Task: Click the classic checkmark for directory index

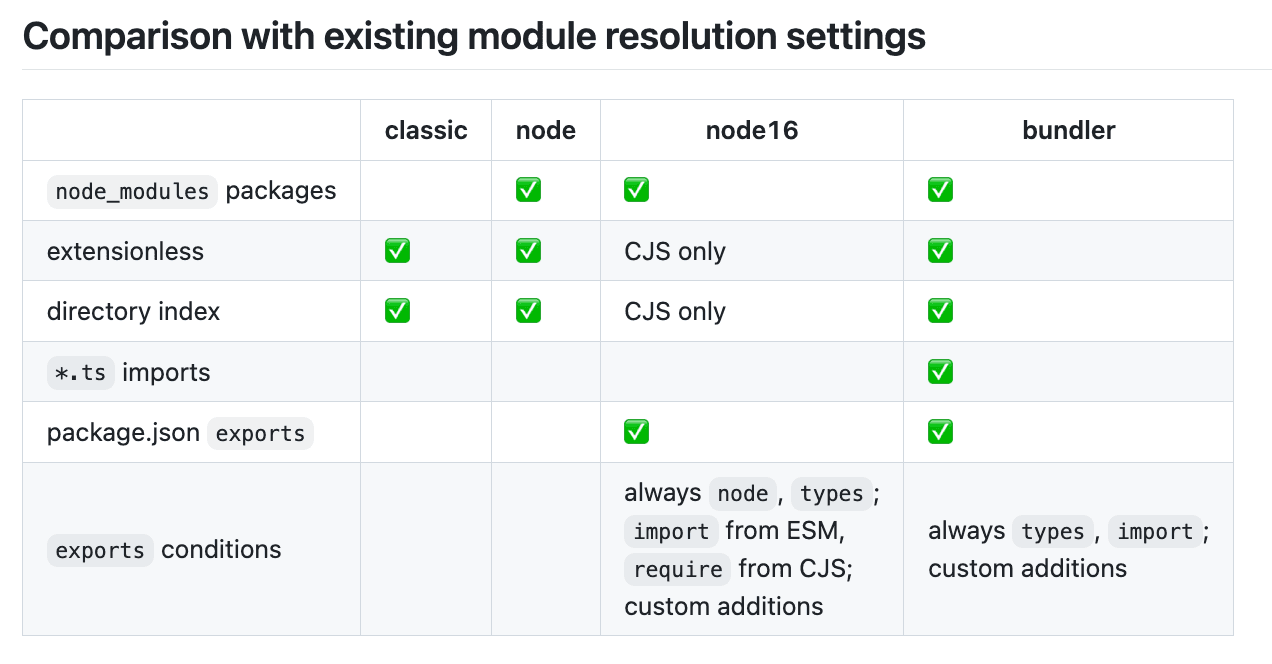Action: 397,311
